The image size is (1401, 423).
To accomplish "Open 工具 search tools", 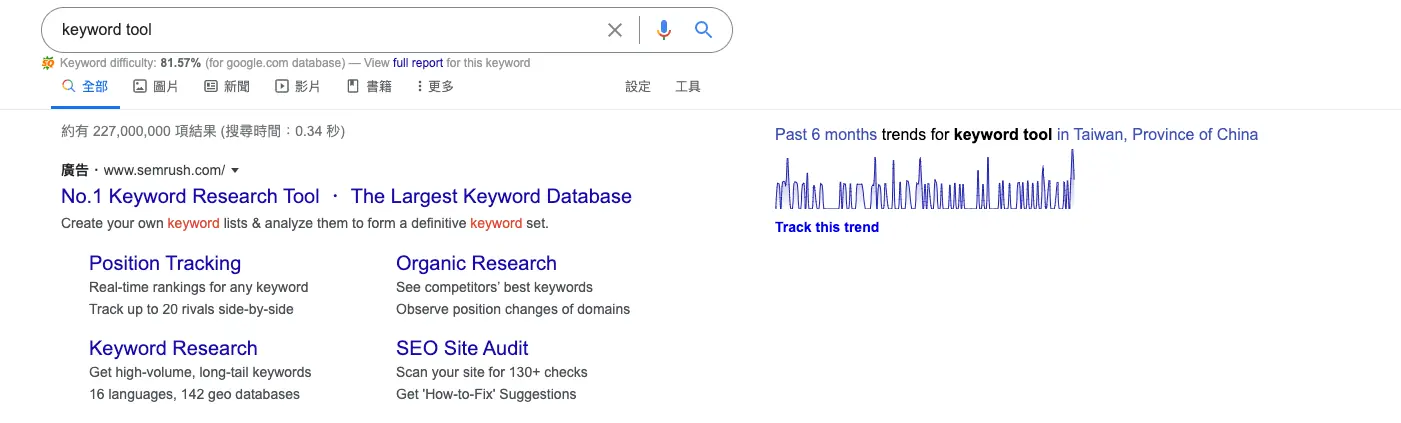I will [x=688, y=87].
